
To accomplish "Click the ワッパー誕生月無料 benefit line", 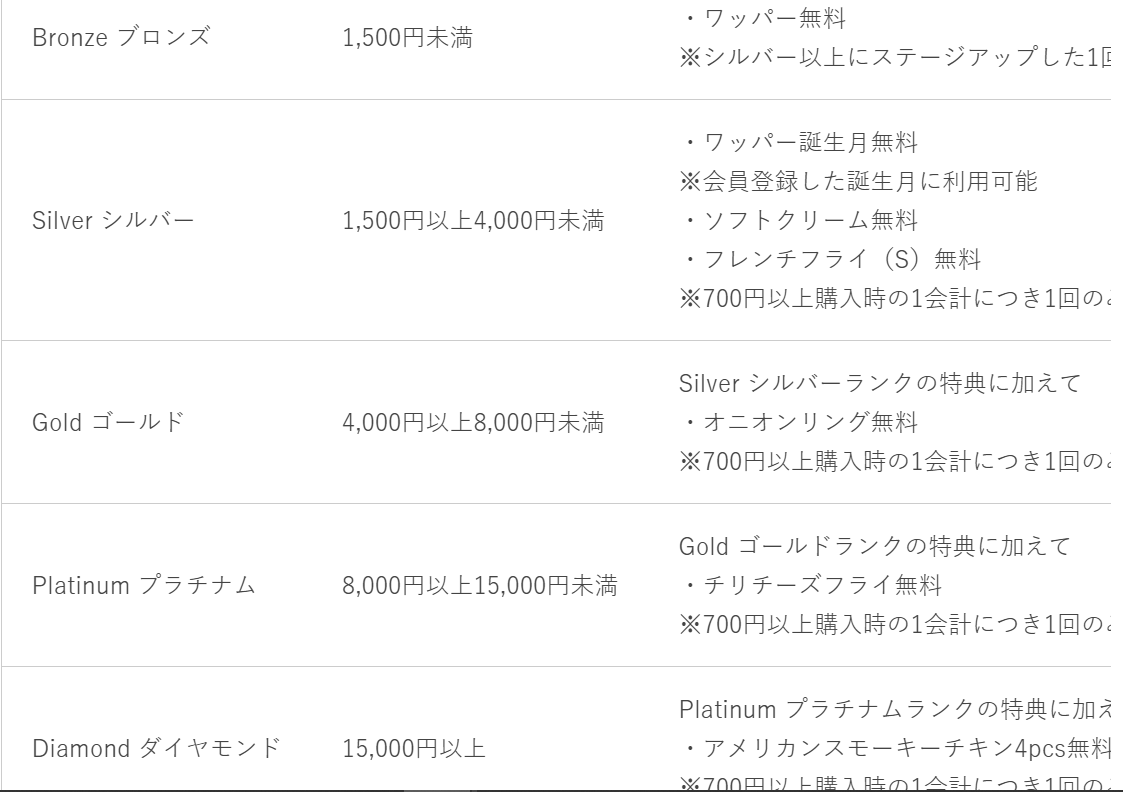I will (x=799, y=142).
